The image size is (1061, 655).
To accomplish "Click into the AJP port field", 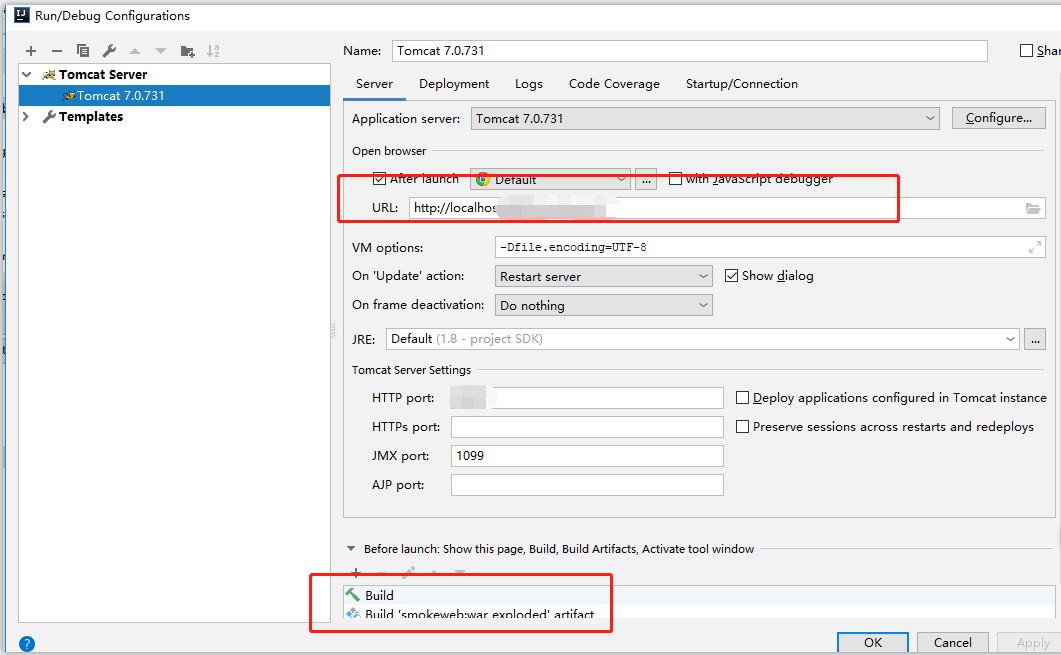I will coord(587,485).
